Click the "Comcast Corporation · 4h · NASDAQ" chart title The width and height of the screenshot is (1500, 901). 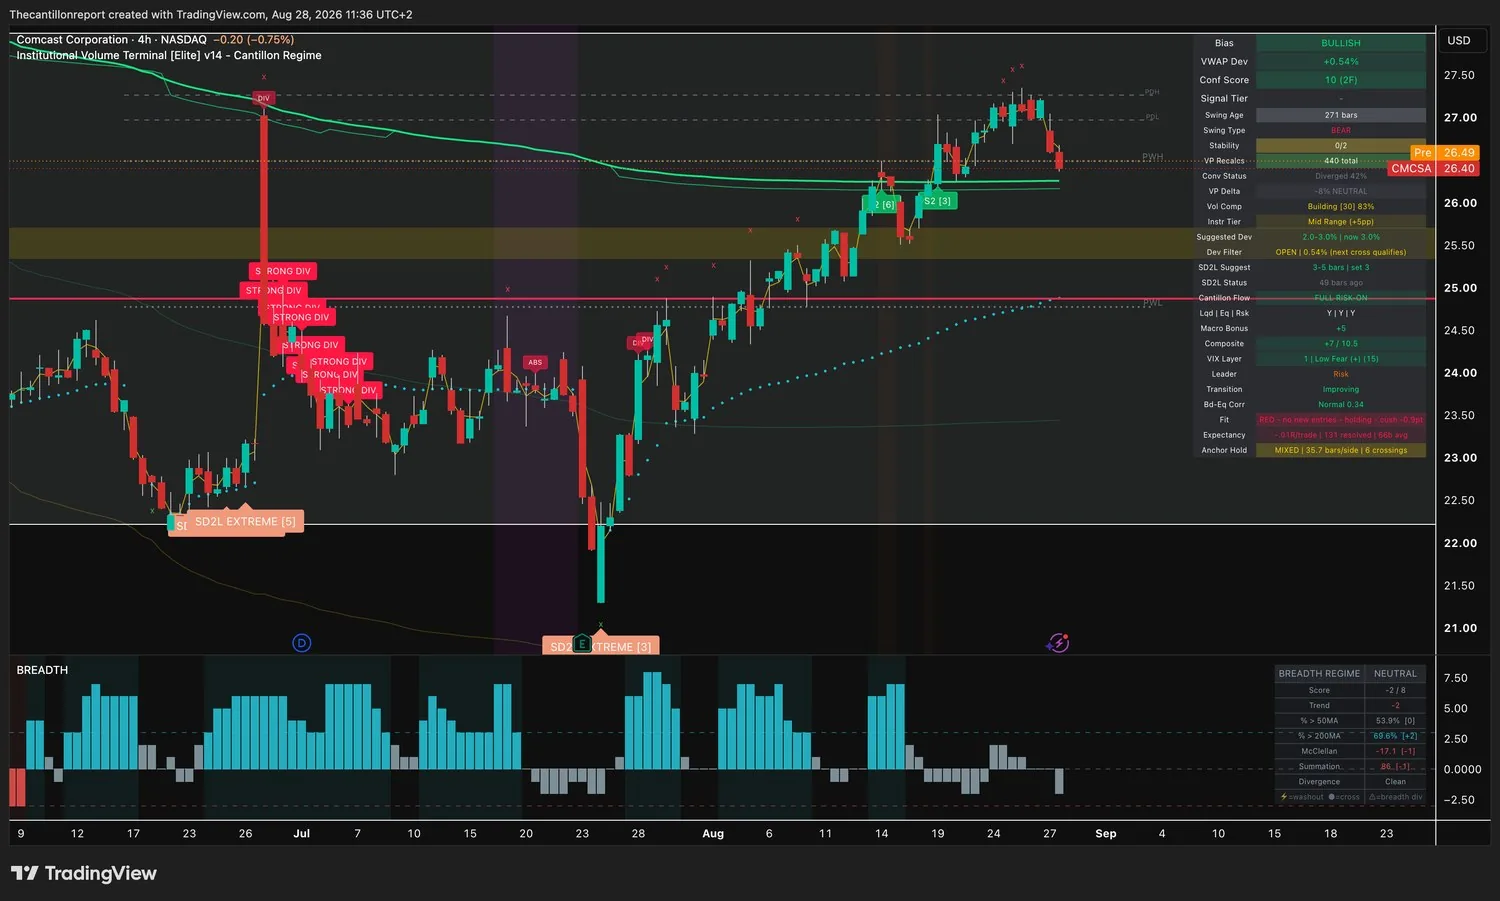111,40
